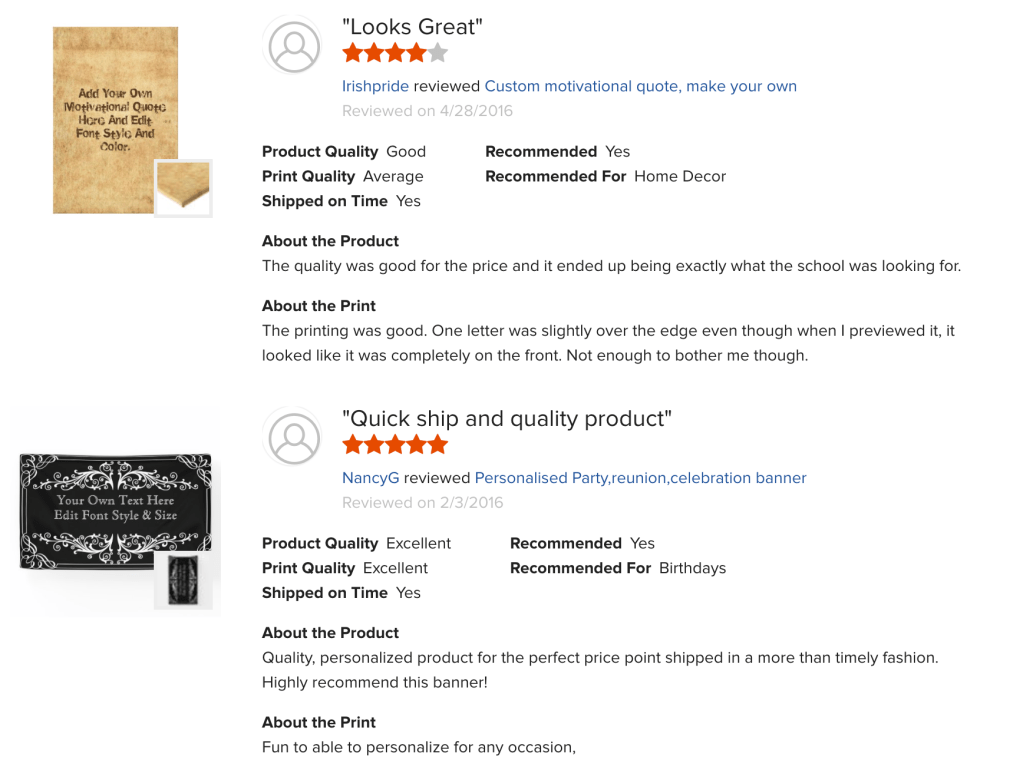Click the "Looks Great" review title
1023x780 pixels.
tap(412, 27)
